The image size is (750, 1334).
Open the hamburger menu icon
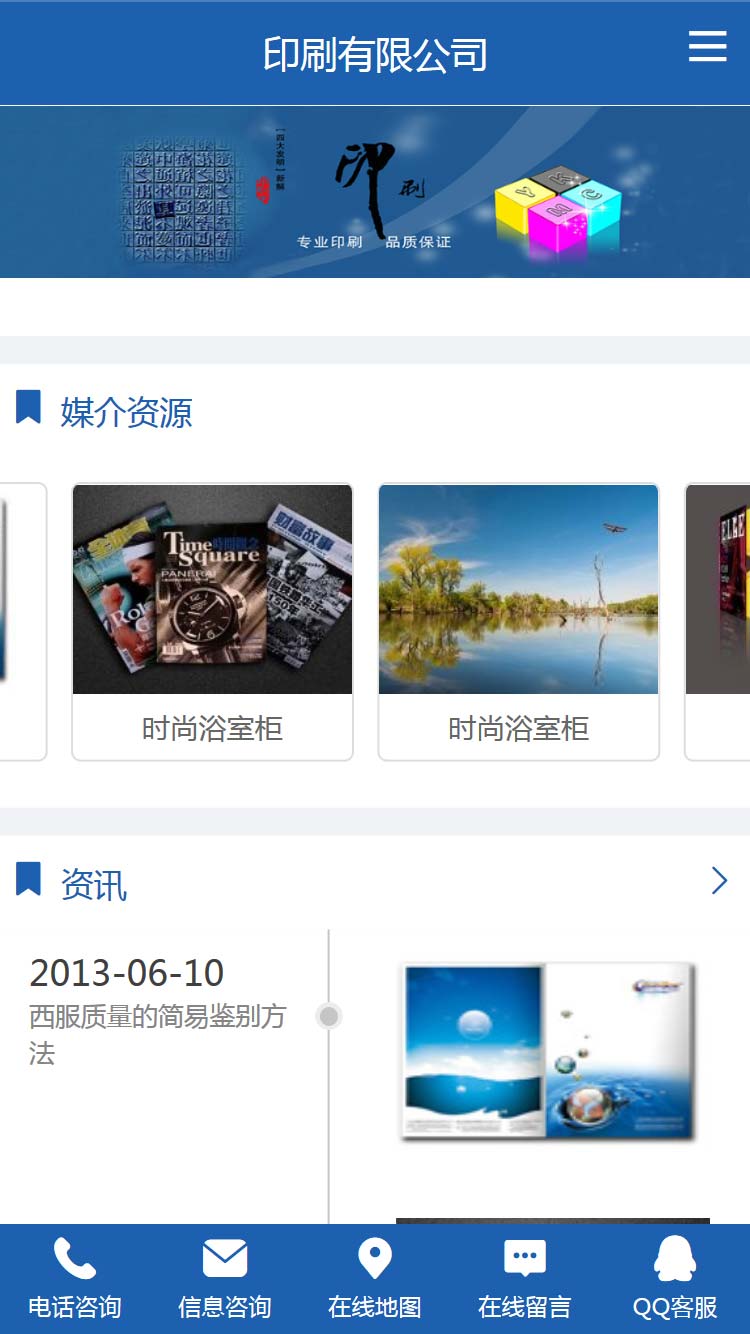(x=708, y=46)
